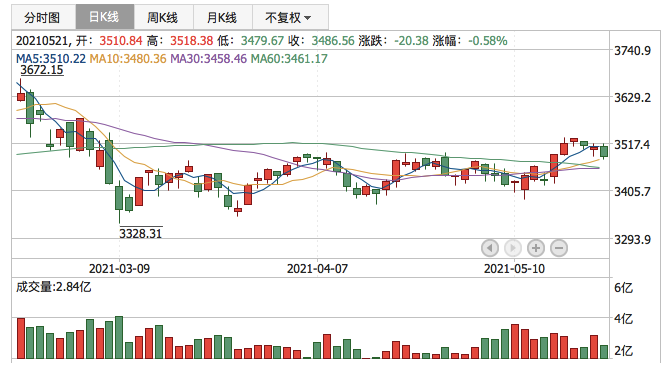
Task: Click the 3672.15 high price annotation
Action: coord(42,70)
